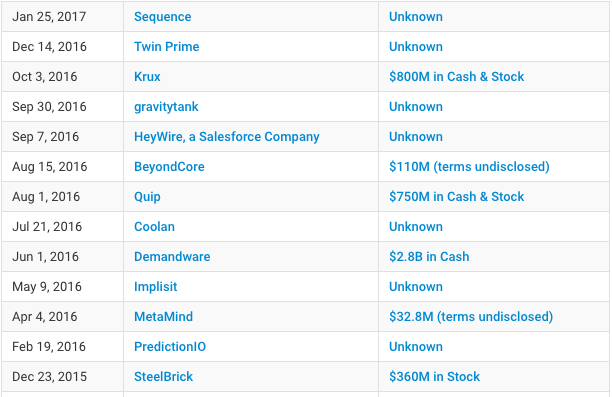Click the Krux company link
Screen dimensions: 612x397
(x=147, y=77)
